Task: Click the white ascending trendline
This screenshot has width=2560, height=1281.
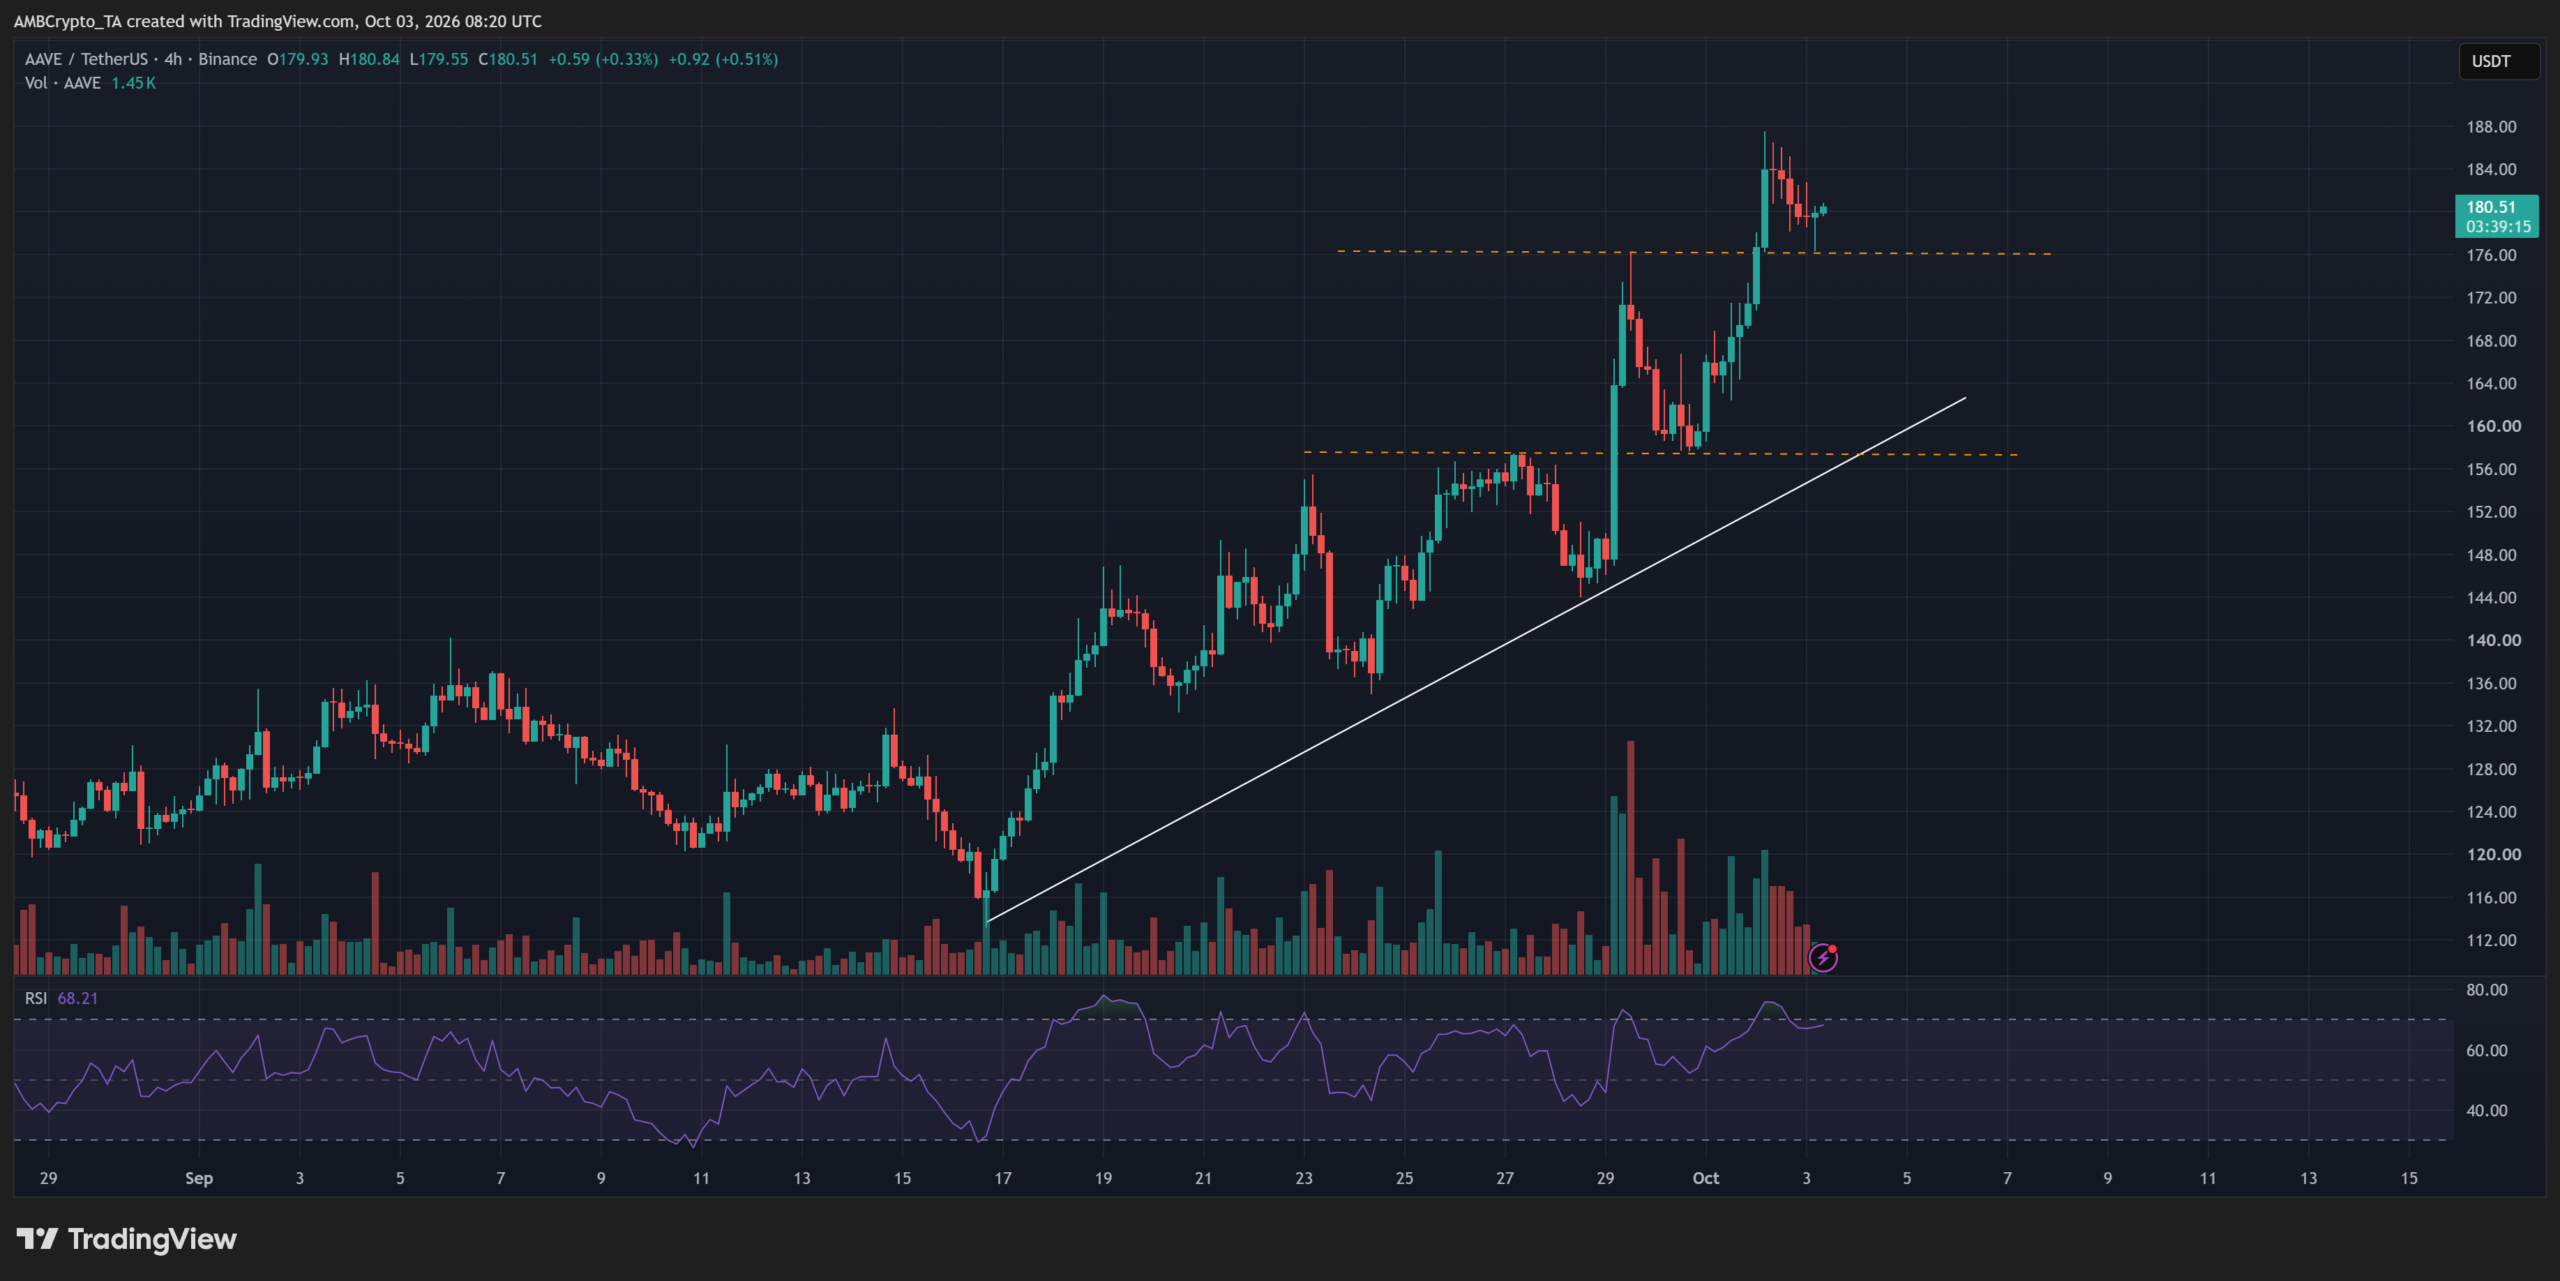Action: click(1475, 660)
